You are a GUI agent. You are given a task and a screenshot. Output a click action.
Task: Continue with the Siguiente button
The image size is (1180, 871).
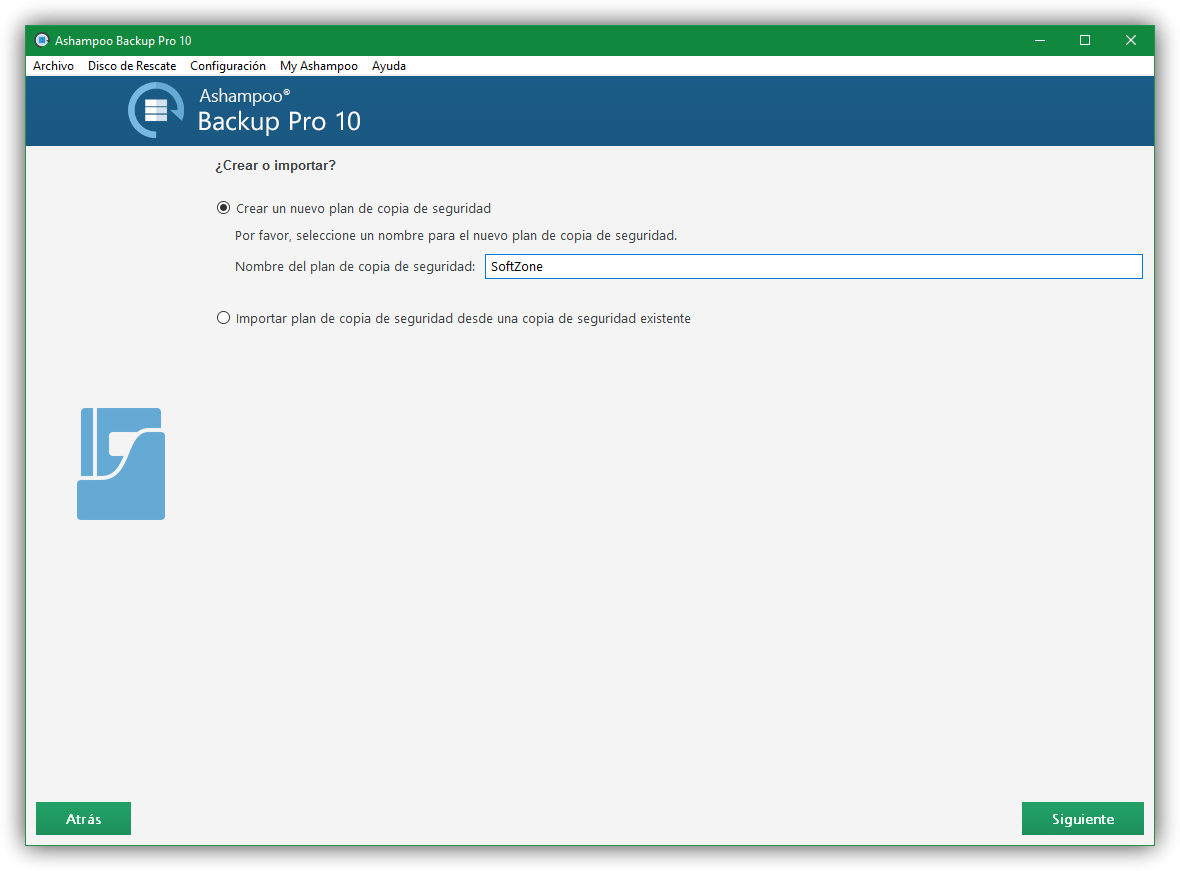pos(1082,818)
